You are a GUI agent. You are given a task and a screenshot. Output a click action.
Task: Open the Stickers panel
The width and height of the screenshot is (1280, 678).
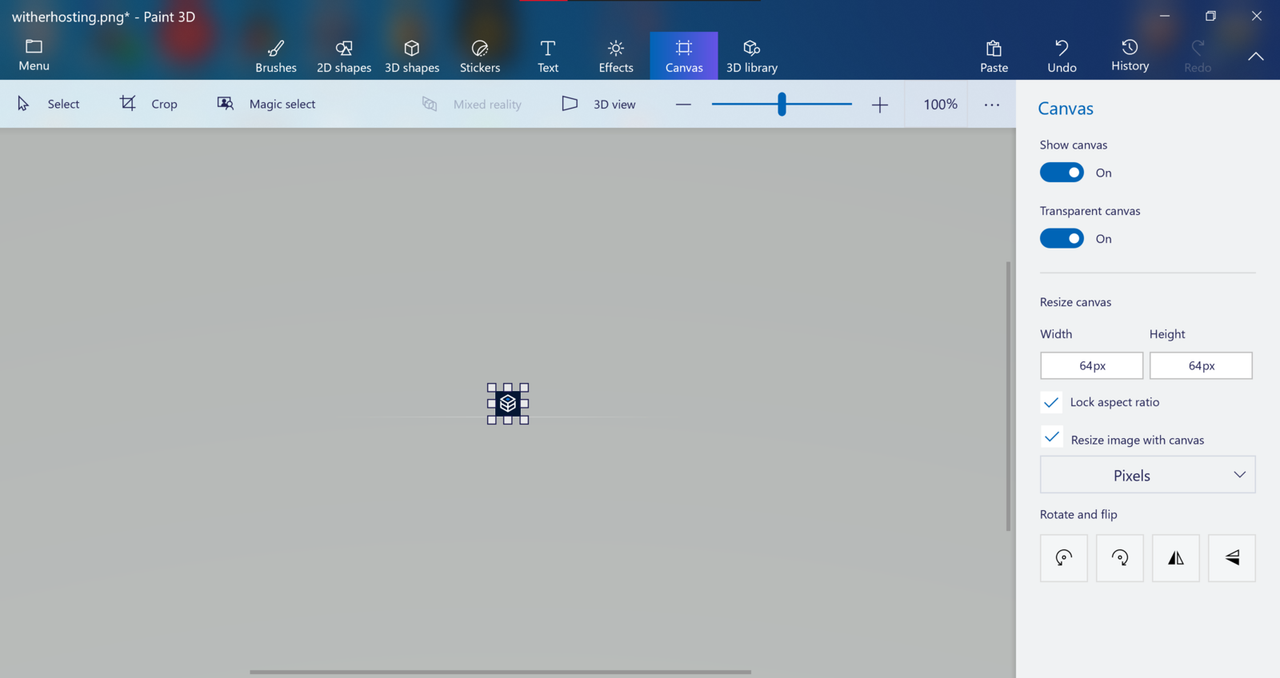point(480,56)
